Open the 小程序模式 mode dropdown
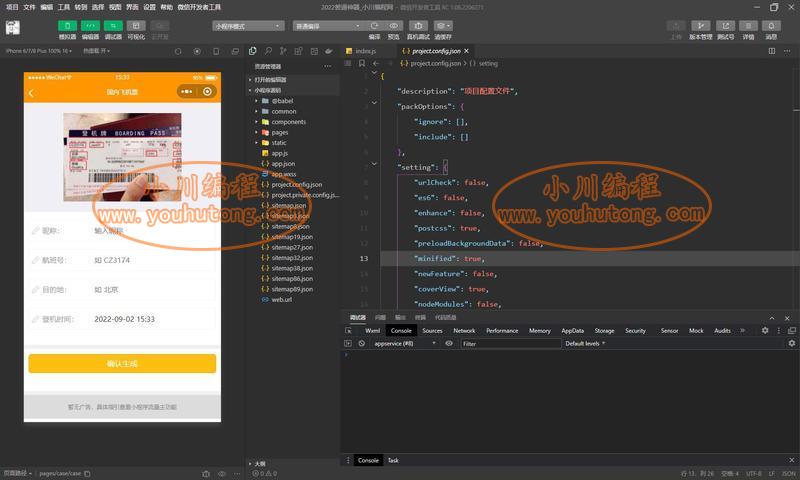The height and width of the screenshot is (480, 800). 248,26
